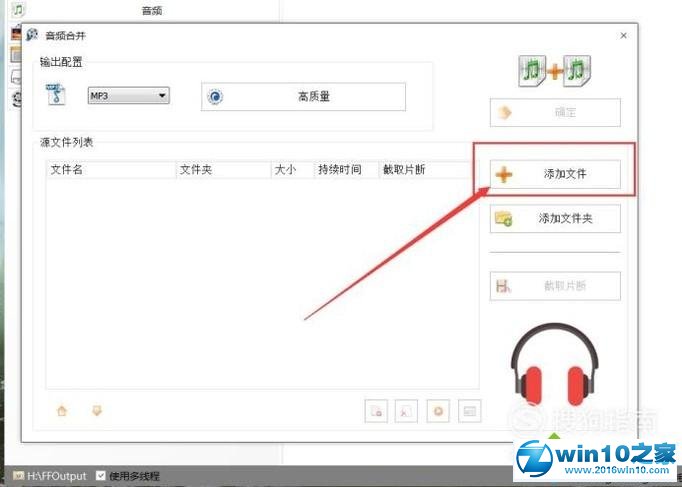Click the 添加文件 (Add File) button

[555, 174]
